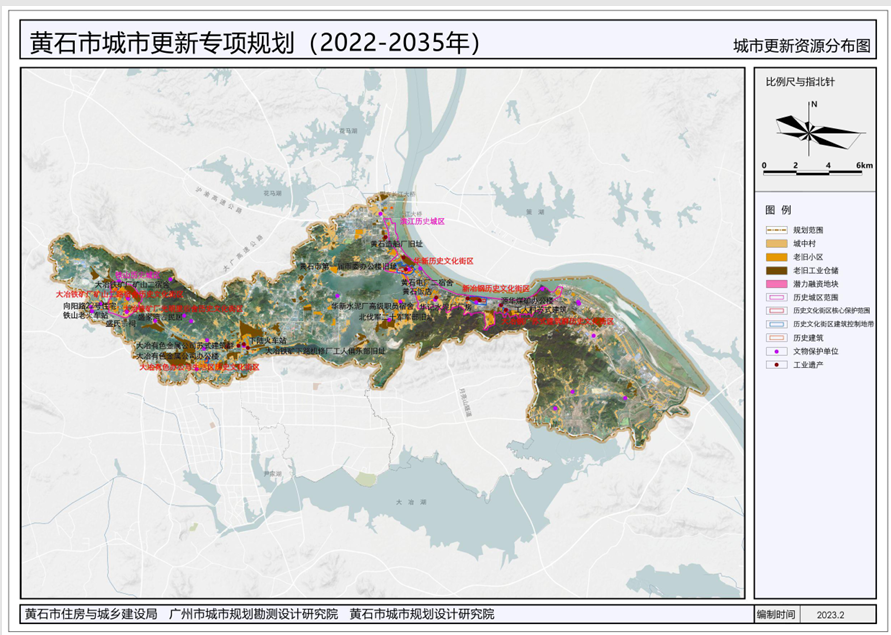Click the 铁山历史城区 magenta map label
The width and height of the screenshot is (891, 635).
[137, 274]
